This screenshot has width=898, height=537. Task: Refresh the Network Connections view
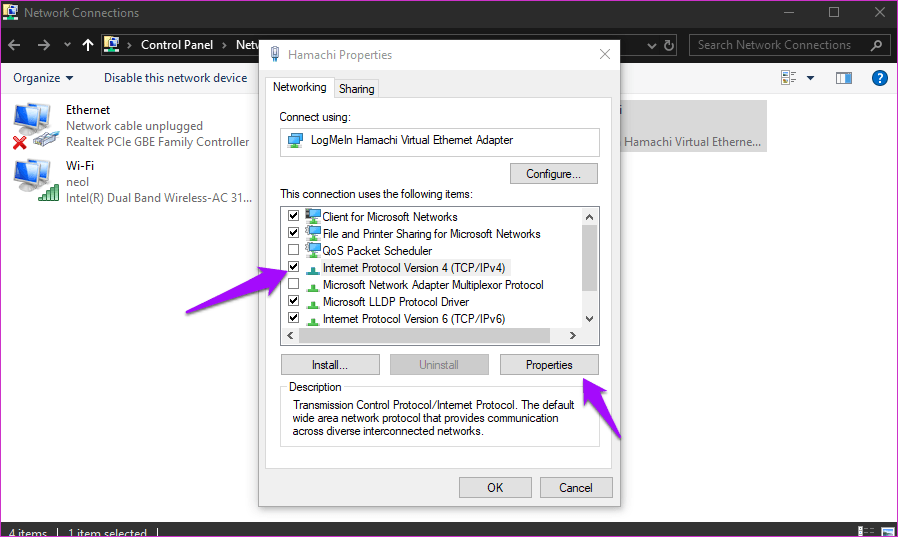[x=669, y=45]
